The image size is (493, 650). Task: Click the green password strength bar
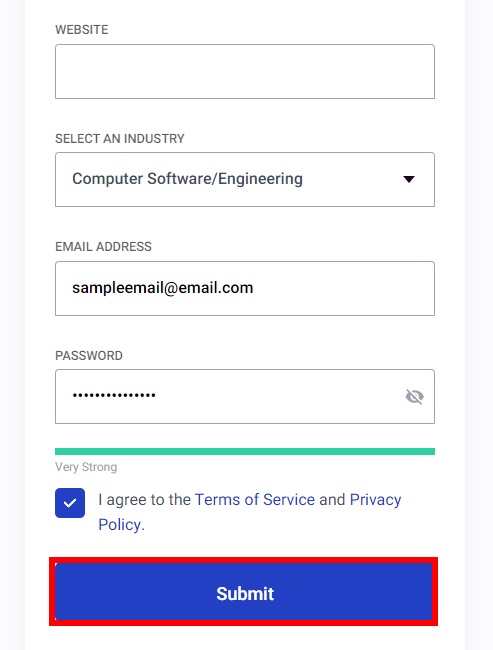[245, 451]
